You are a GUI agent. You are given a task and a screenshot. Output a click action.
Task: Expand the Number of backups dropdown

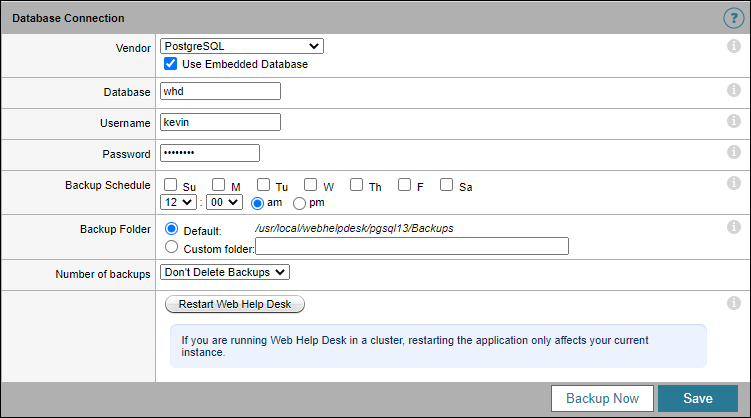pos(225,272)
